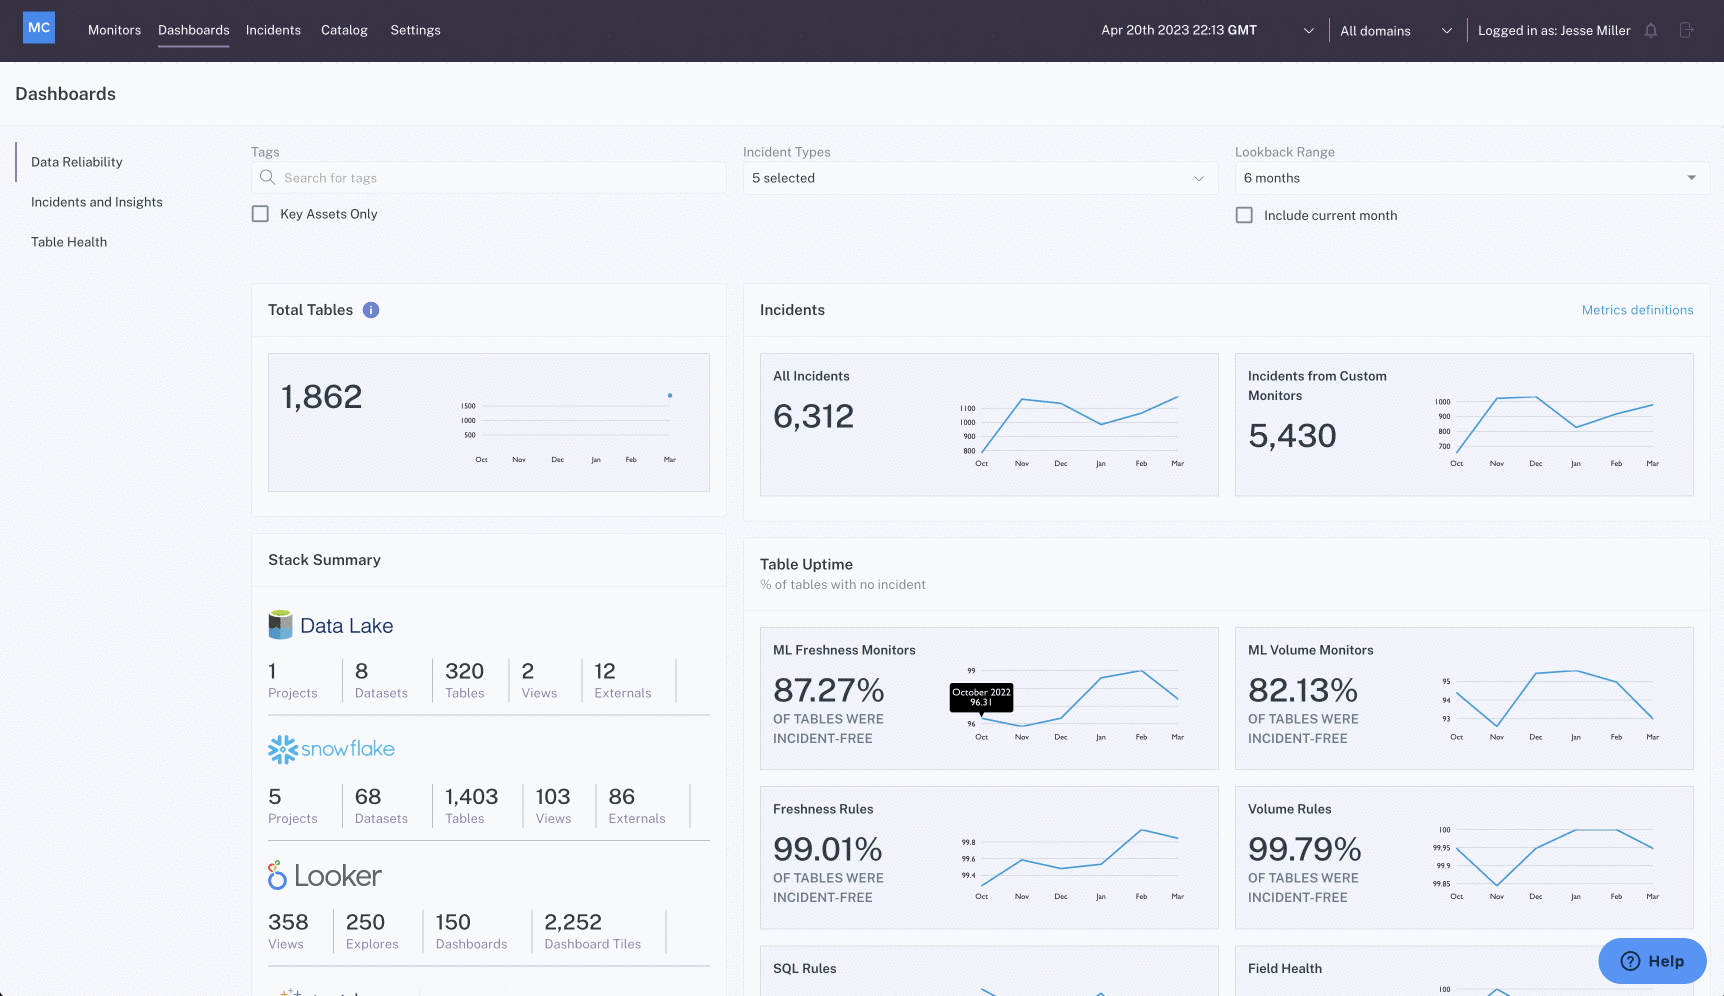Click the Total Tables trend chart
The width and height of the screenshot is (1724, 996).
coord(567,428)
